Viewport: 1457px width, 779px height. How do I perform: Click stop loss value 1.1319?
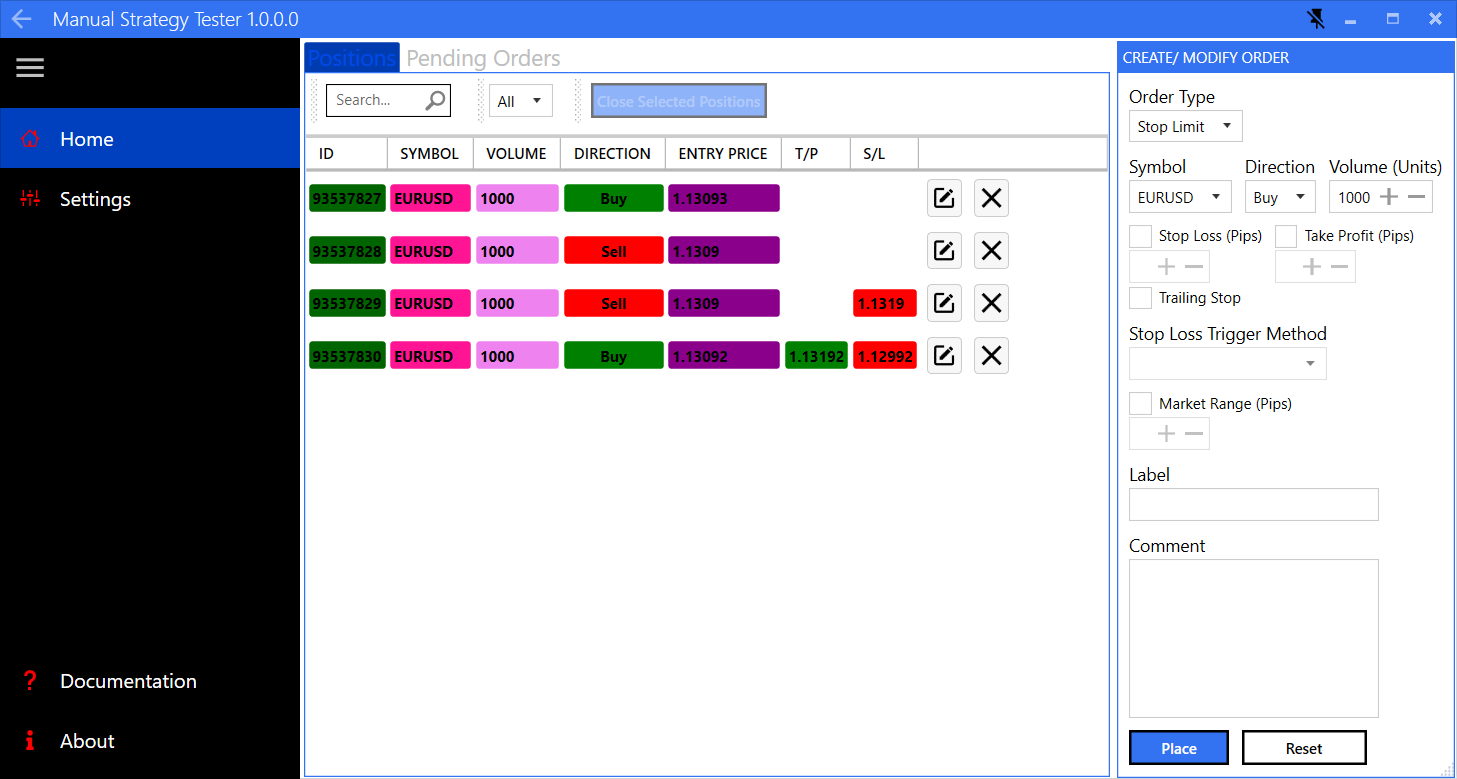pyautogui.click(x=885, y=303)
